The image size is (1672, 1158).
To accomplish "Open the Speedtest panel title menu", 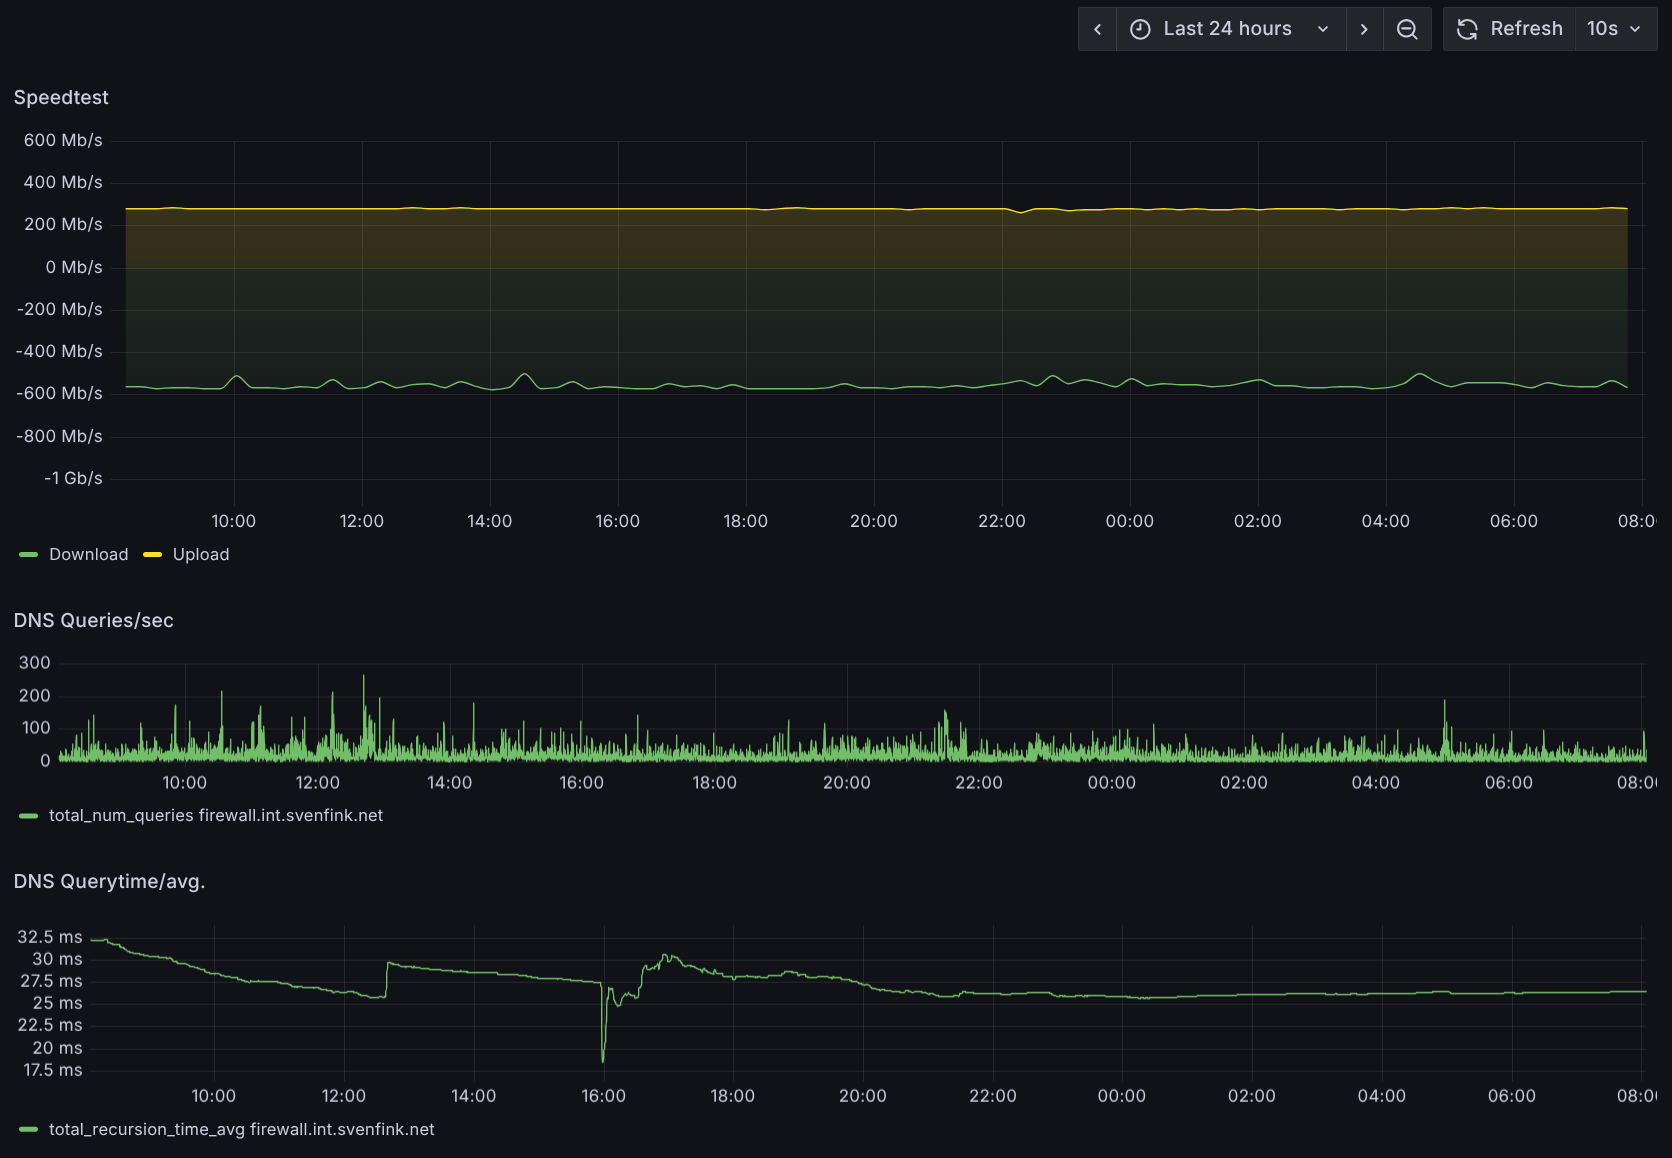I will click(x=61, y=97).
